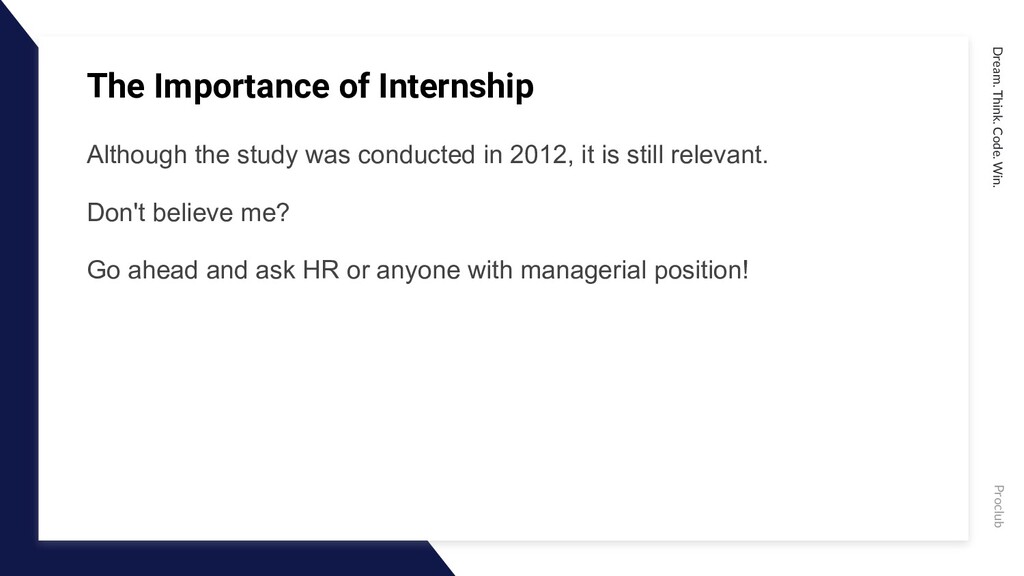Screen dimensions: 1024x576
Task: Select the 'Go ahead and ask HR' line
Action: pyautogui.click(x=418, y=270)
